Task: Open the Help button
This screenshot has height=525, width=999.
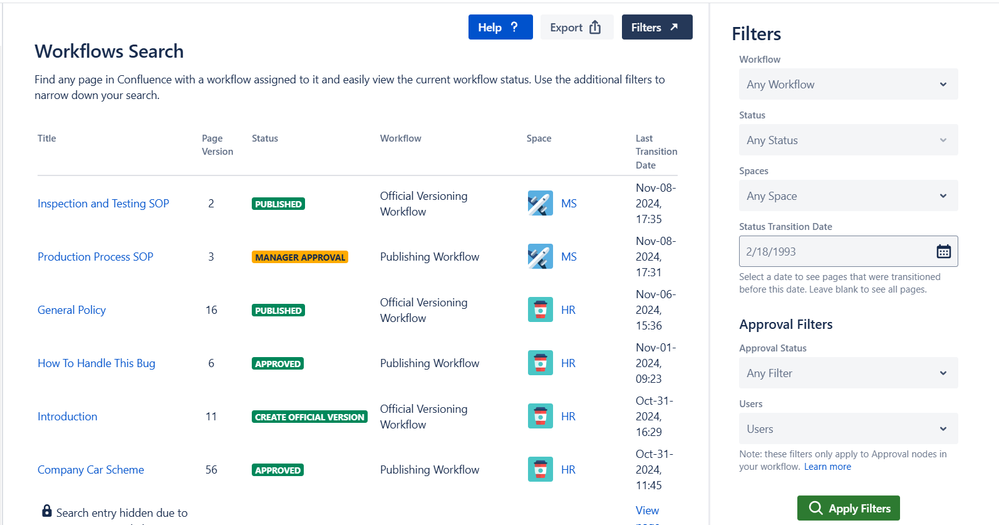Action: click(500, 28)
